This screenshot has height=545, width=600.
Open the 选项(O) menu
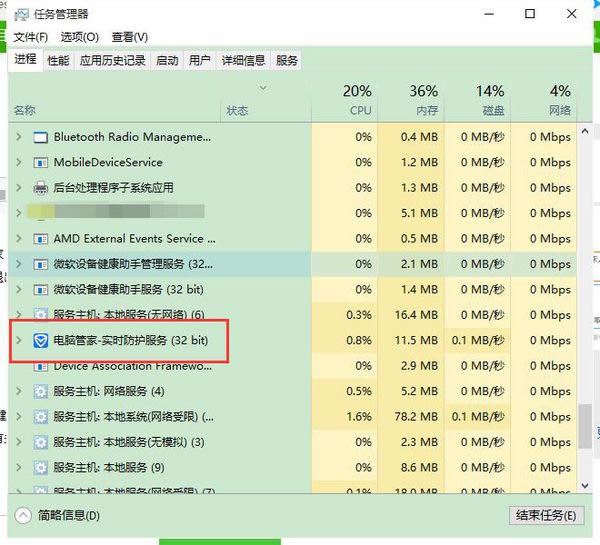[79, 37]
